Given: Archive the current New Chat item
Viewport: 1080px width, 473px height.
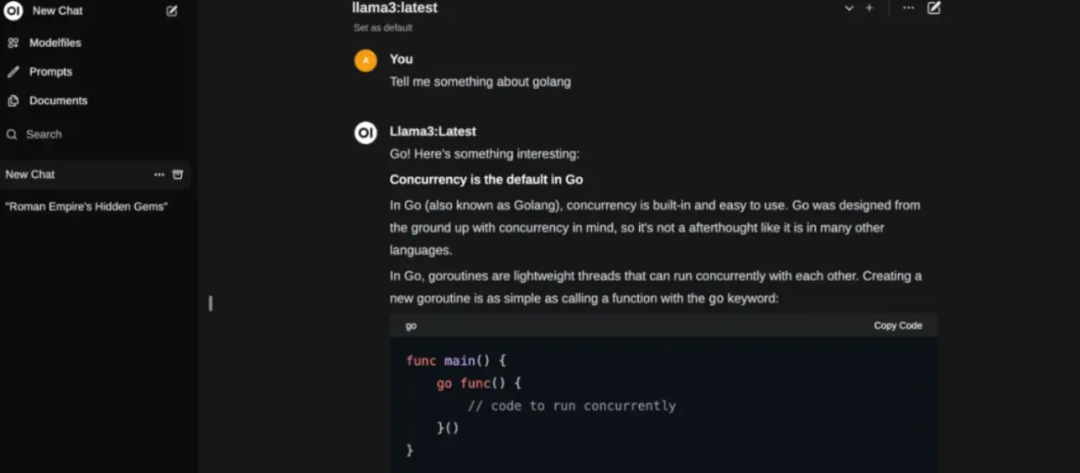Looking at the screenshot, I should 178,174.
